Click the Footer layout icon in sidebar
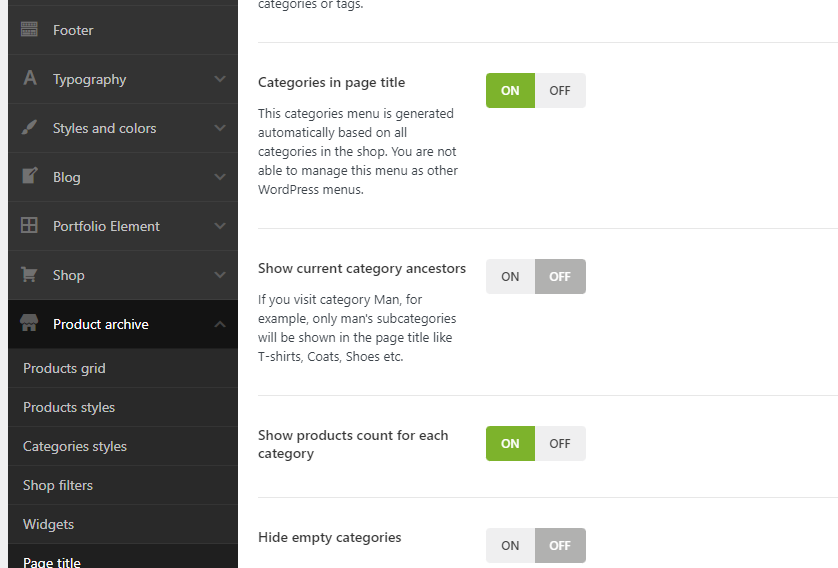 [30, 30]
